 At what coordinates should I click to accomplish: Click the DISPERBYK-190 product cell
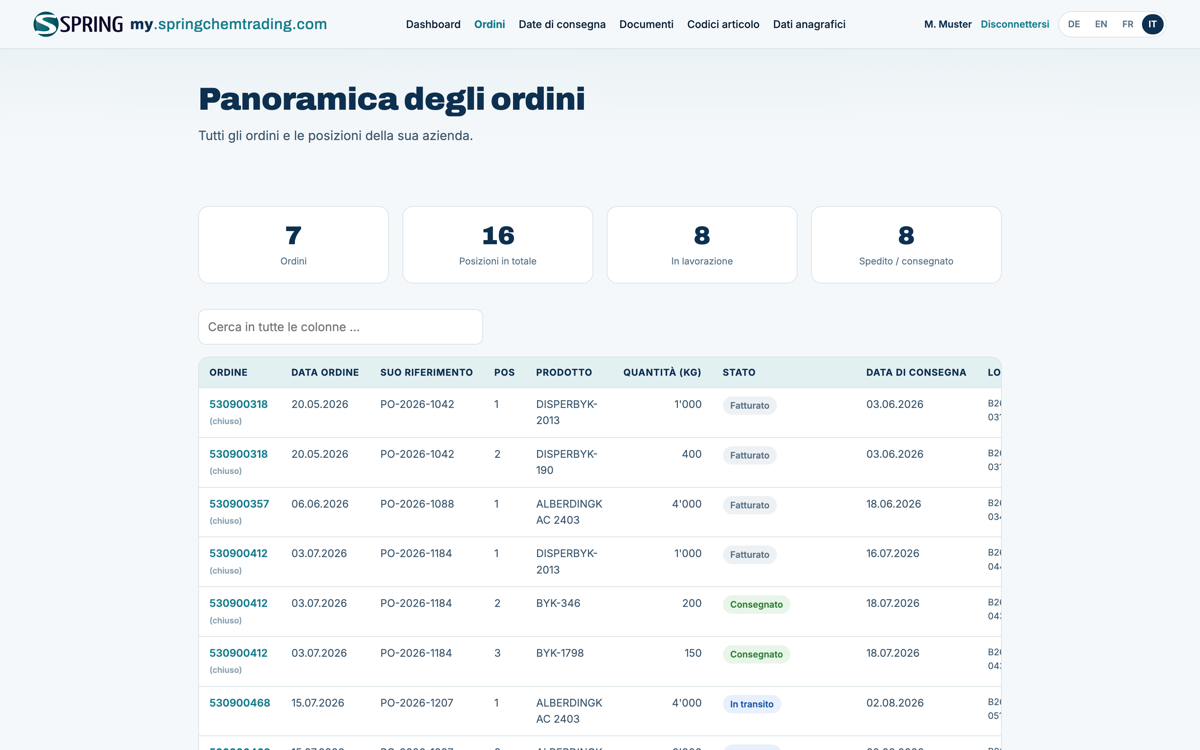click(566, 462)
